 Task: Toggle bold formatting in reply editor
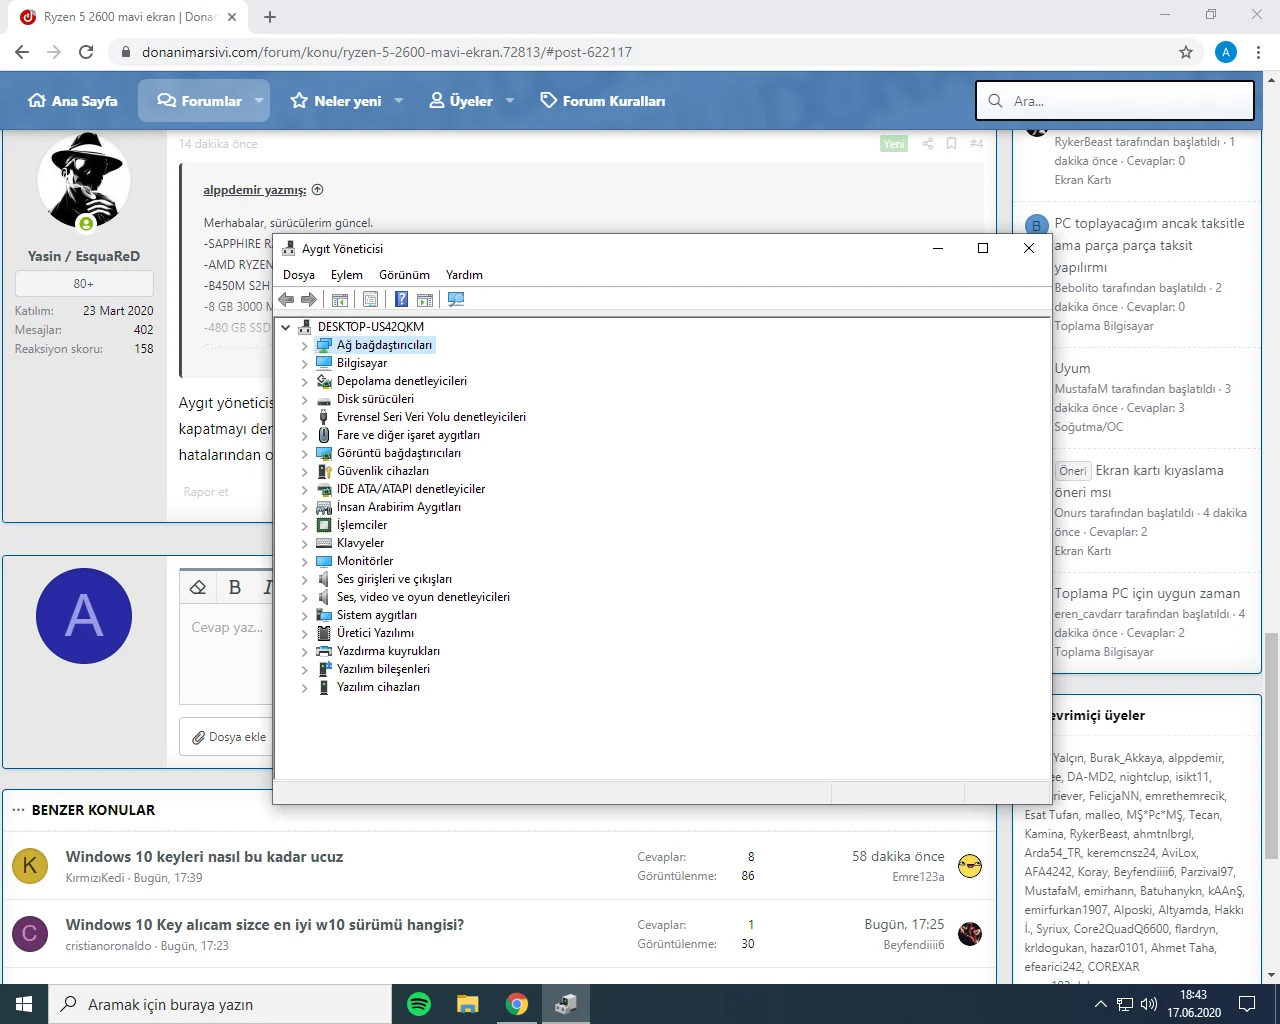click(235, 587)
